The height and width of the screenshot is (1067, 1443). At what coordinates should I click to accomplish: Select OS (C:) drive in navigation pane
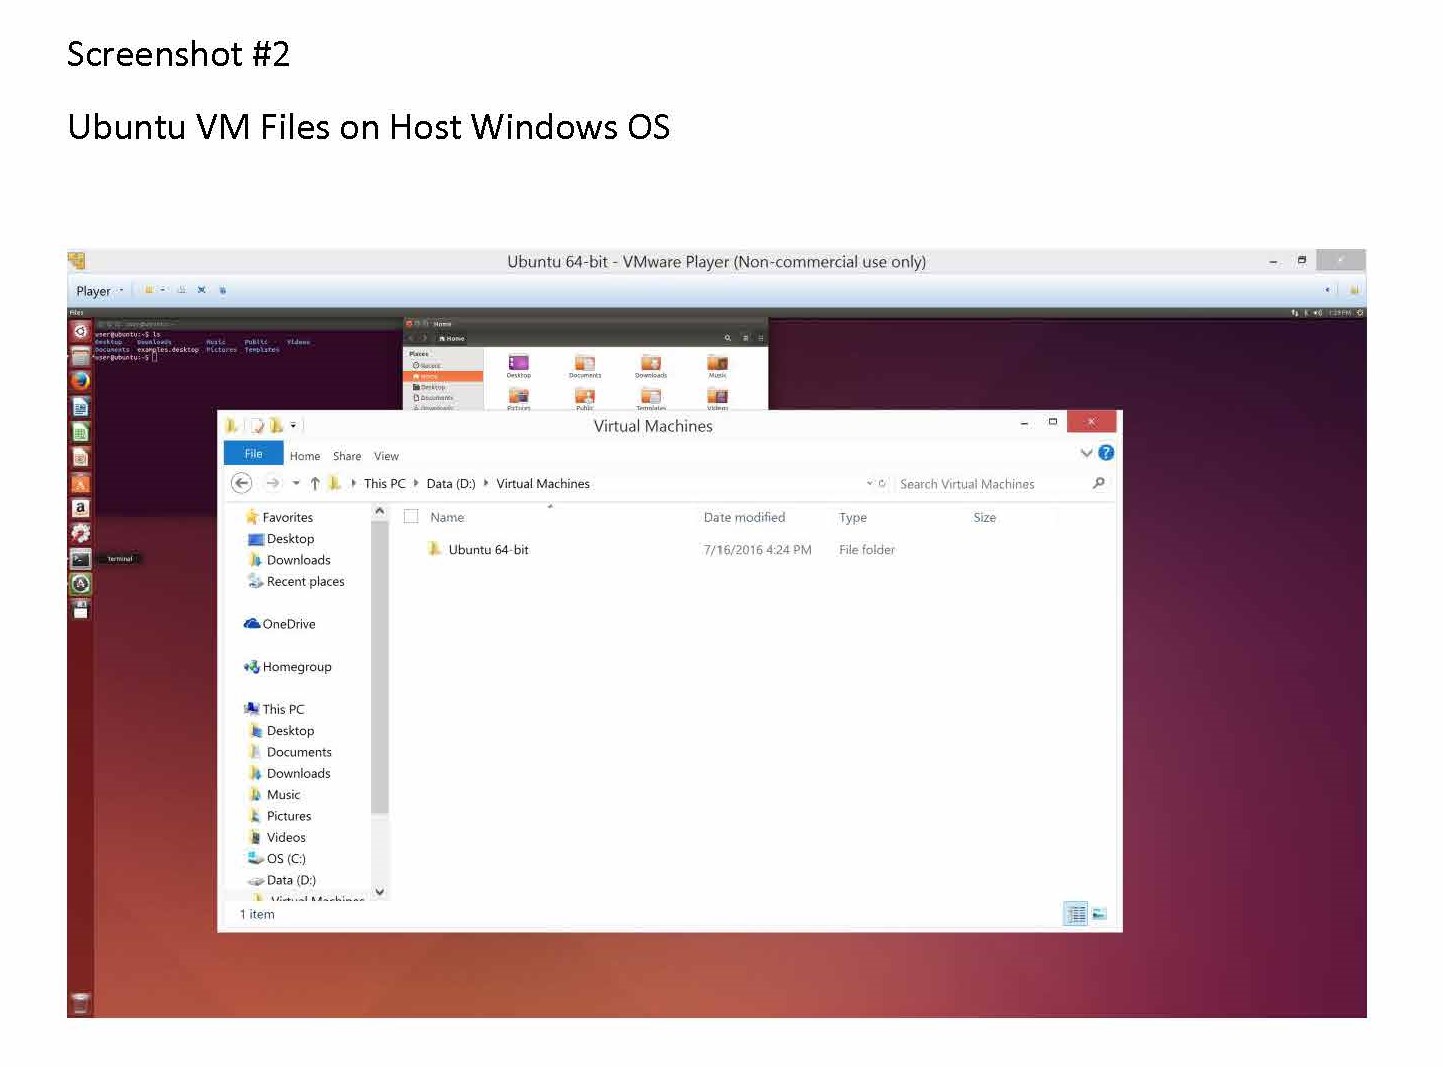(x=277, y=859)
